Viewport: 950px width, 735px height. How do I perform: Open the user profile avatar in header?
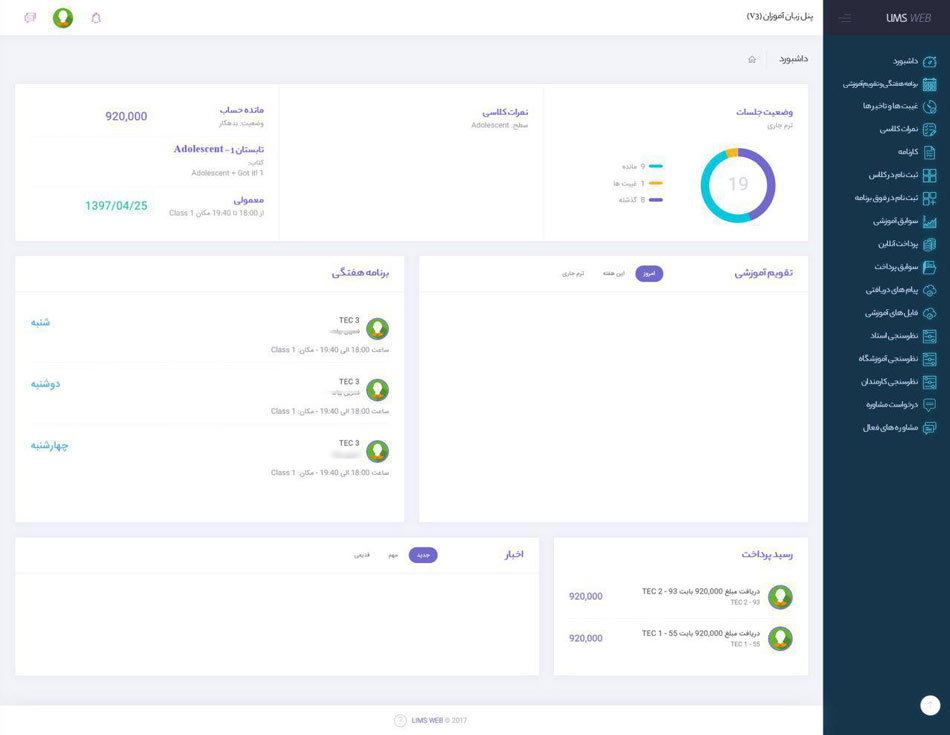(x=63, y=18)
